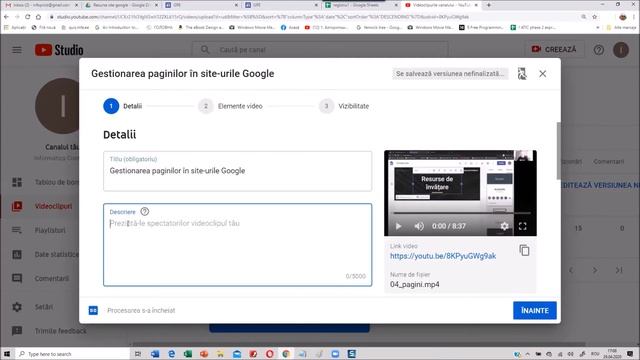Screen dimensions: 640x360
Task: Click the dialog's vertical scrollbar
Action: (559, 151)
